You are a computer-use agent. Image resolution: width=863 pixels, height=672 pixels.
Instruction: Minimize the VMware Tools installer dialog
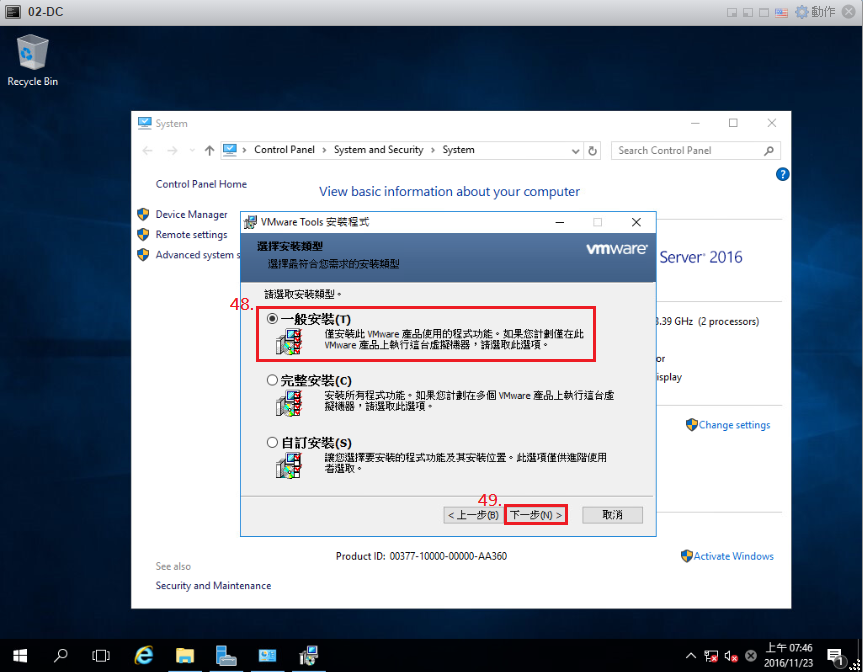point(560,222)
